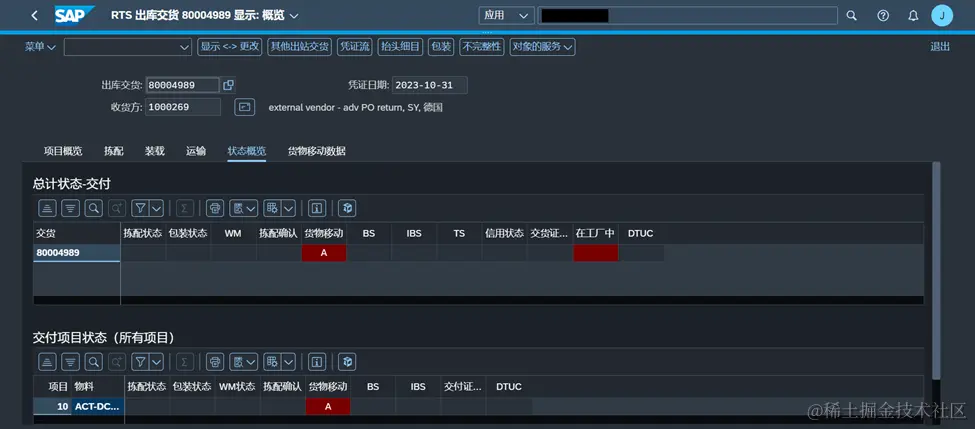Click item number 10 cell

coord(53,407)
